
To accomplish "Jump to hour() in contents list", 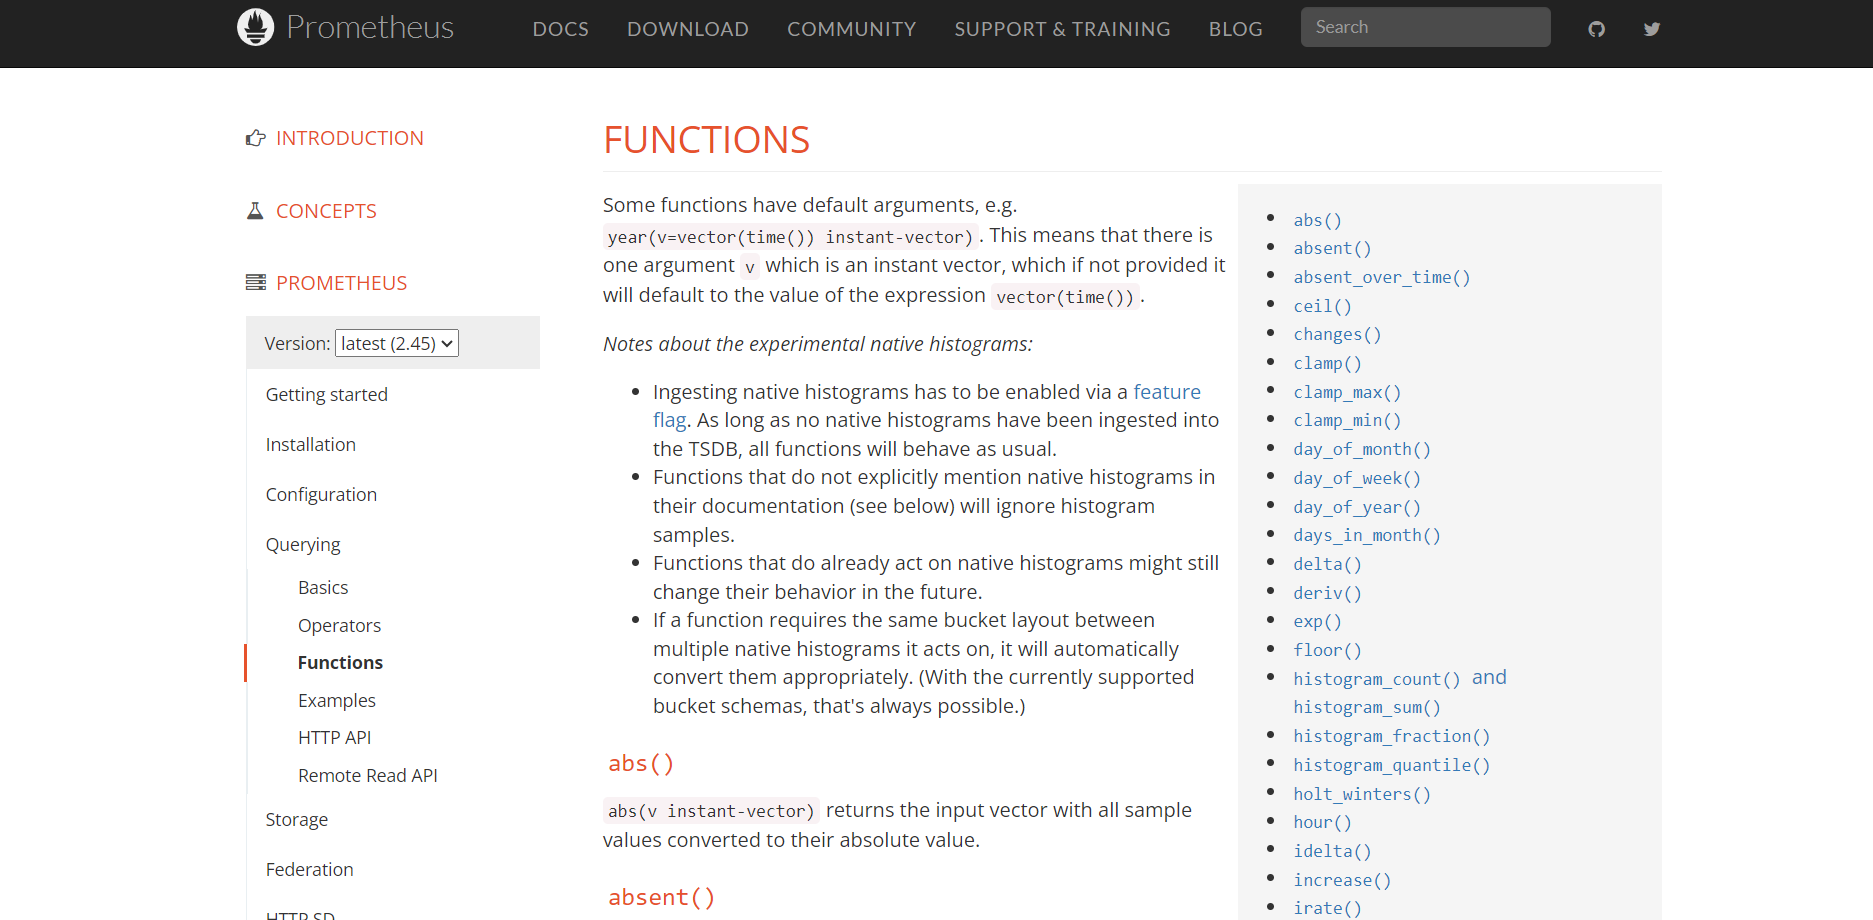I will [1322, 822].
